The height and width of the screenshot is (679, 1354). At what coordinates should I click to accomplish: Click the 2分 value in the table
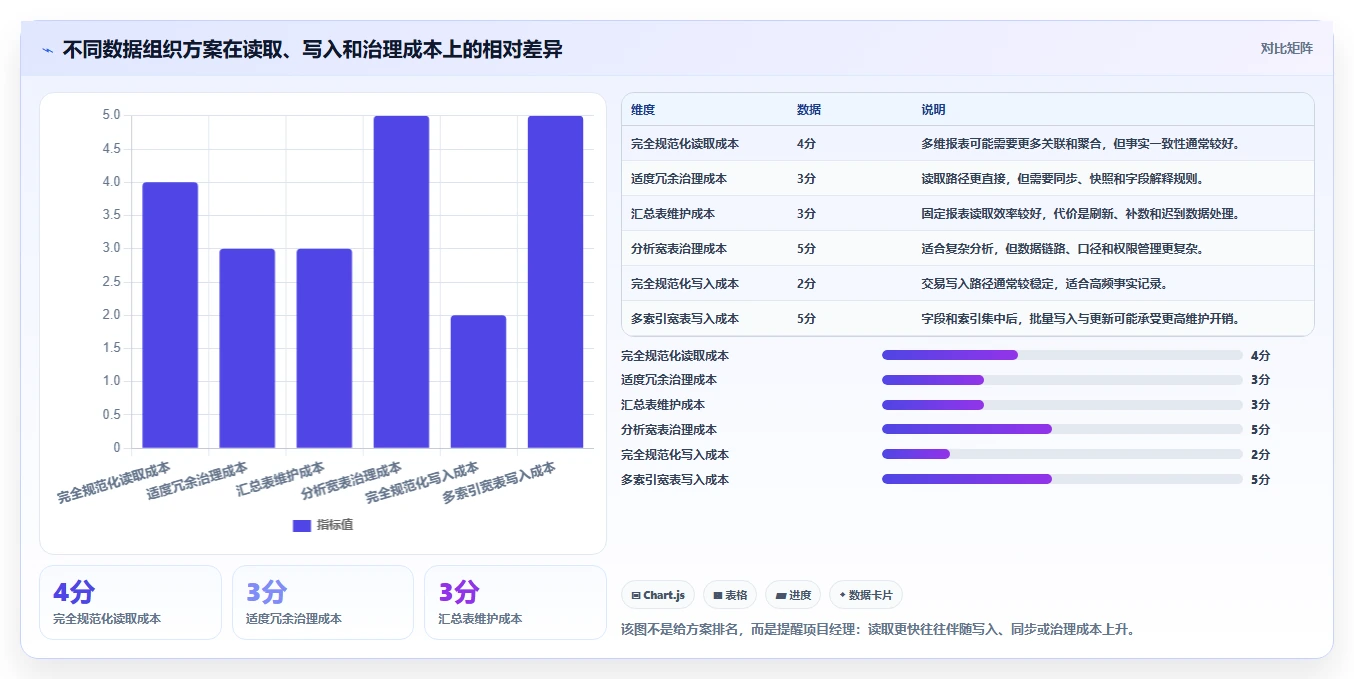tap(806, 284)
